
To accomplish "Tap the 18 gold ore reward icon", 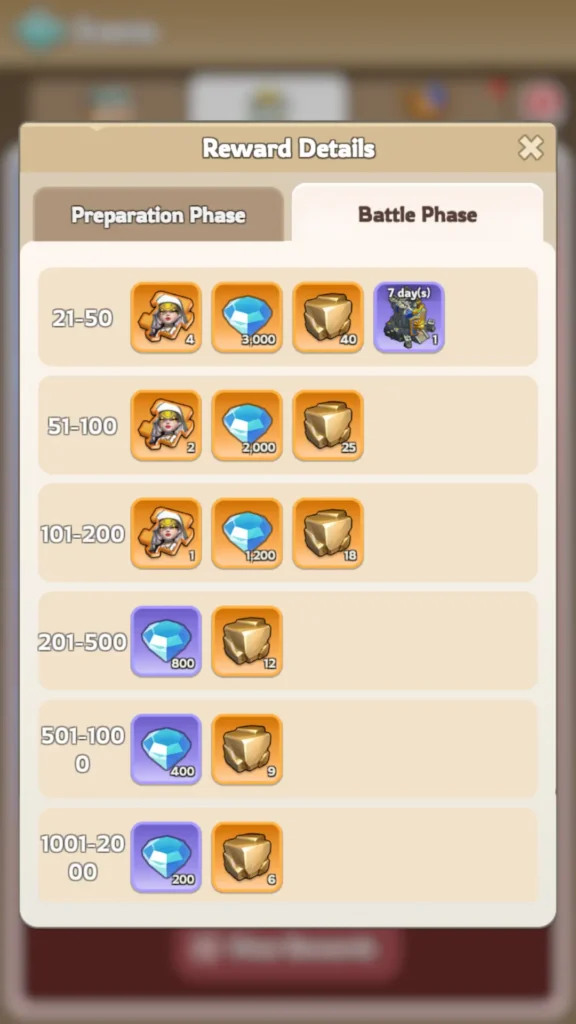I will 328,534.
